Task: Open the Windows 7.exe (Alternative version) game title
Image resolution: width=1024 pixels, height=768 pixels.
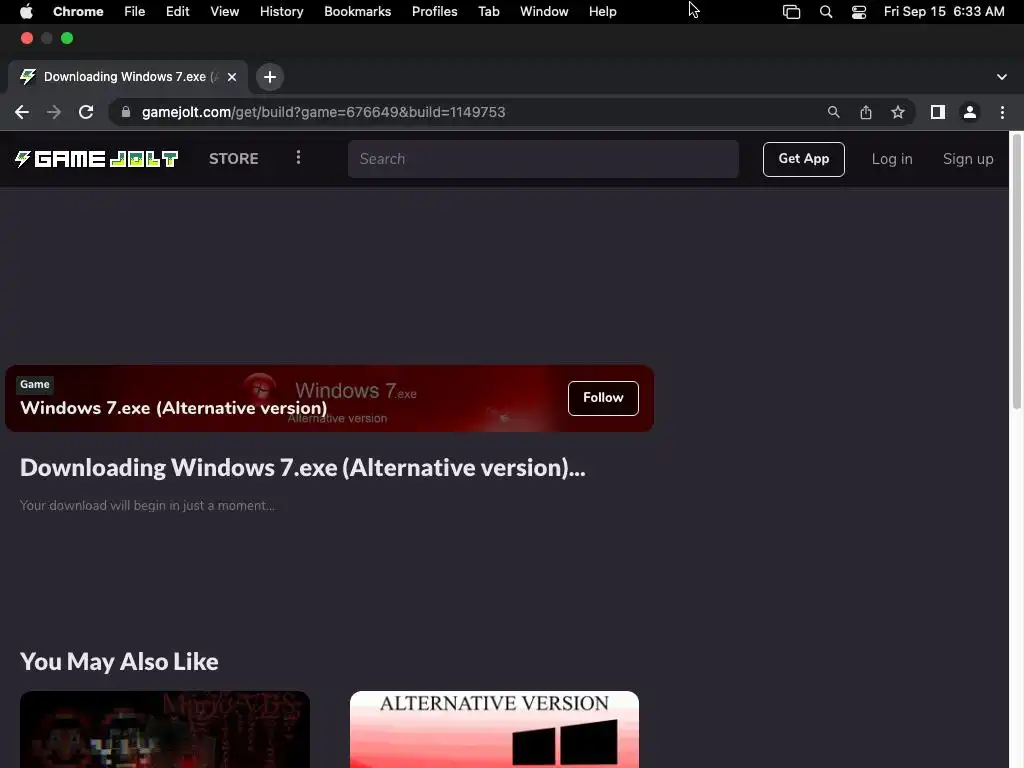Action: point(174,408)
